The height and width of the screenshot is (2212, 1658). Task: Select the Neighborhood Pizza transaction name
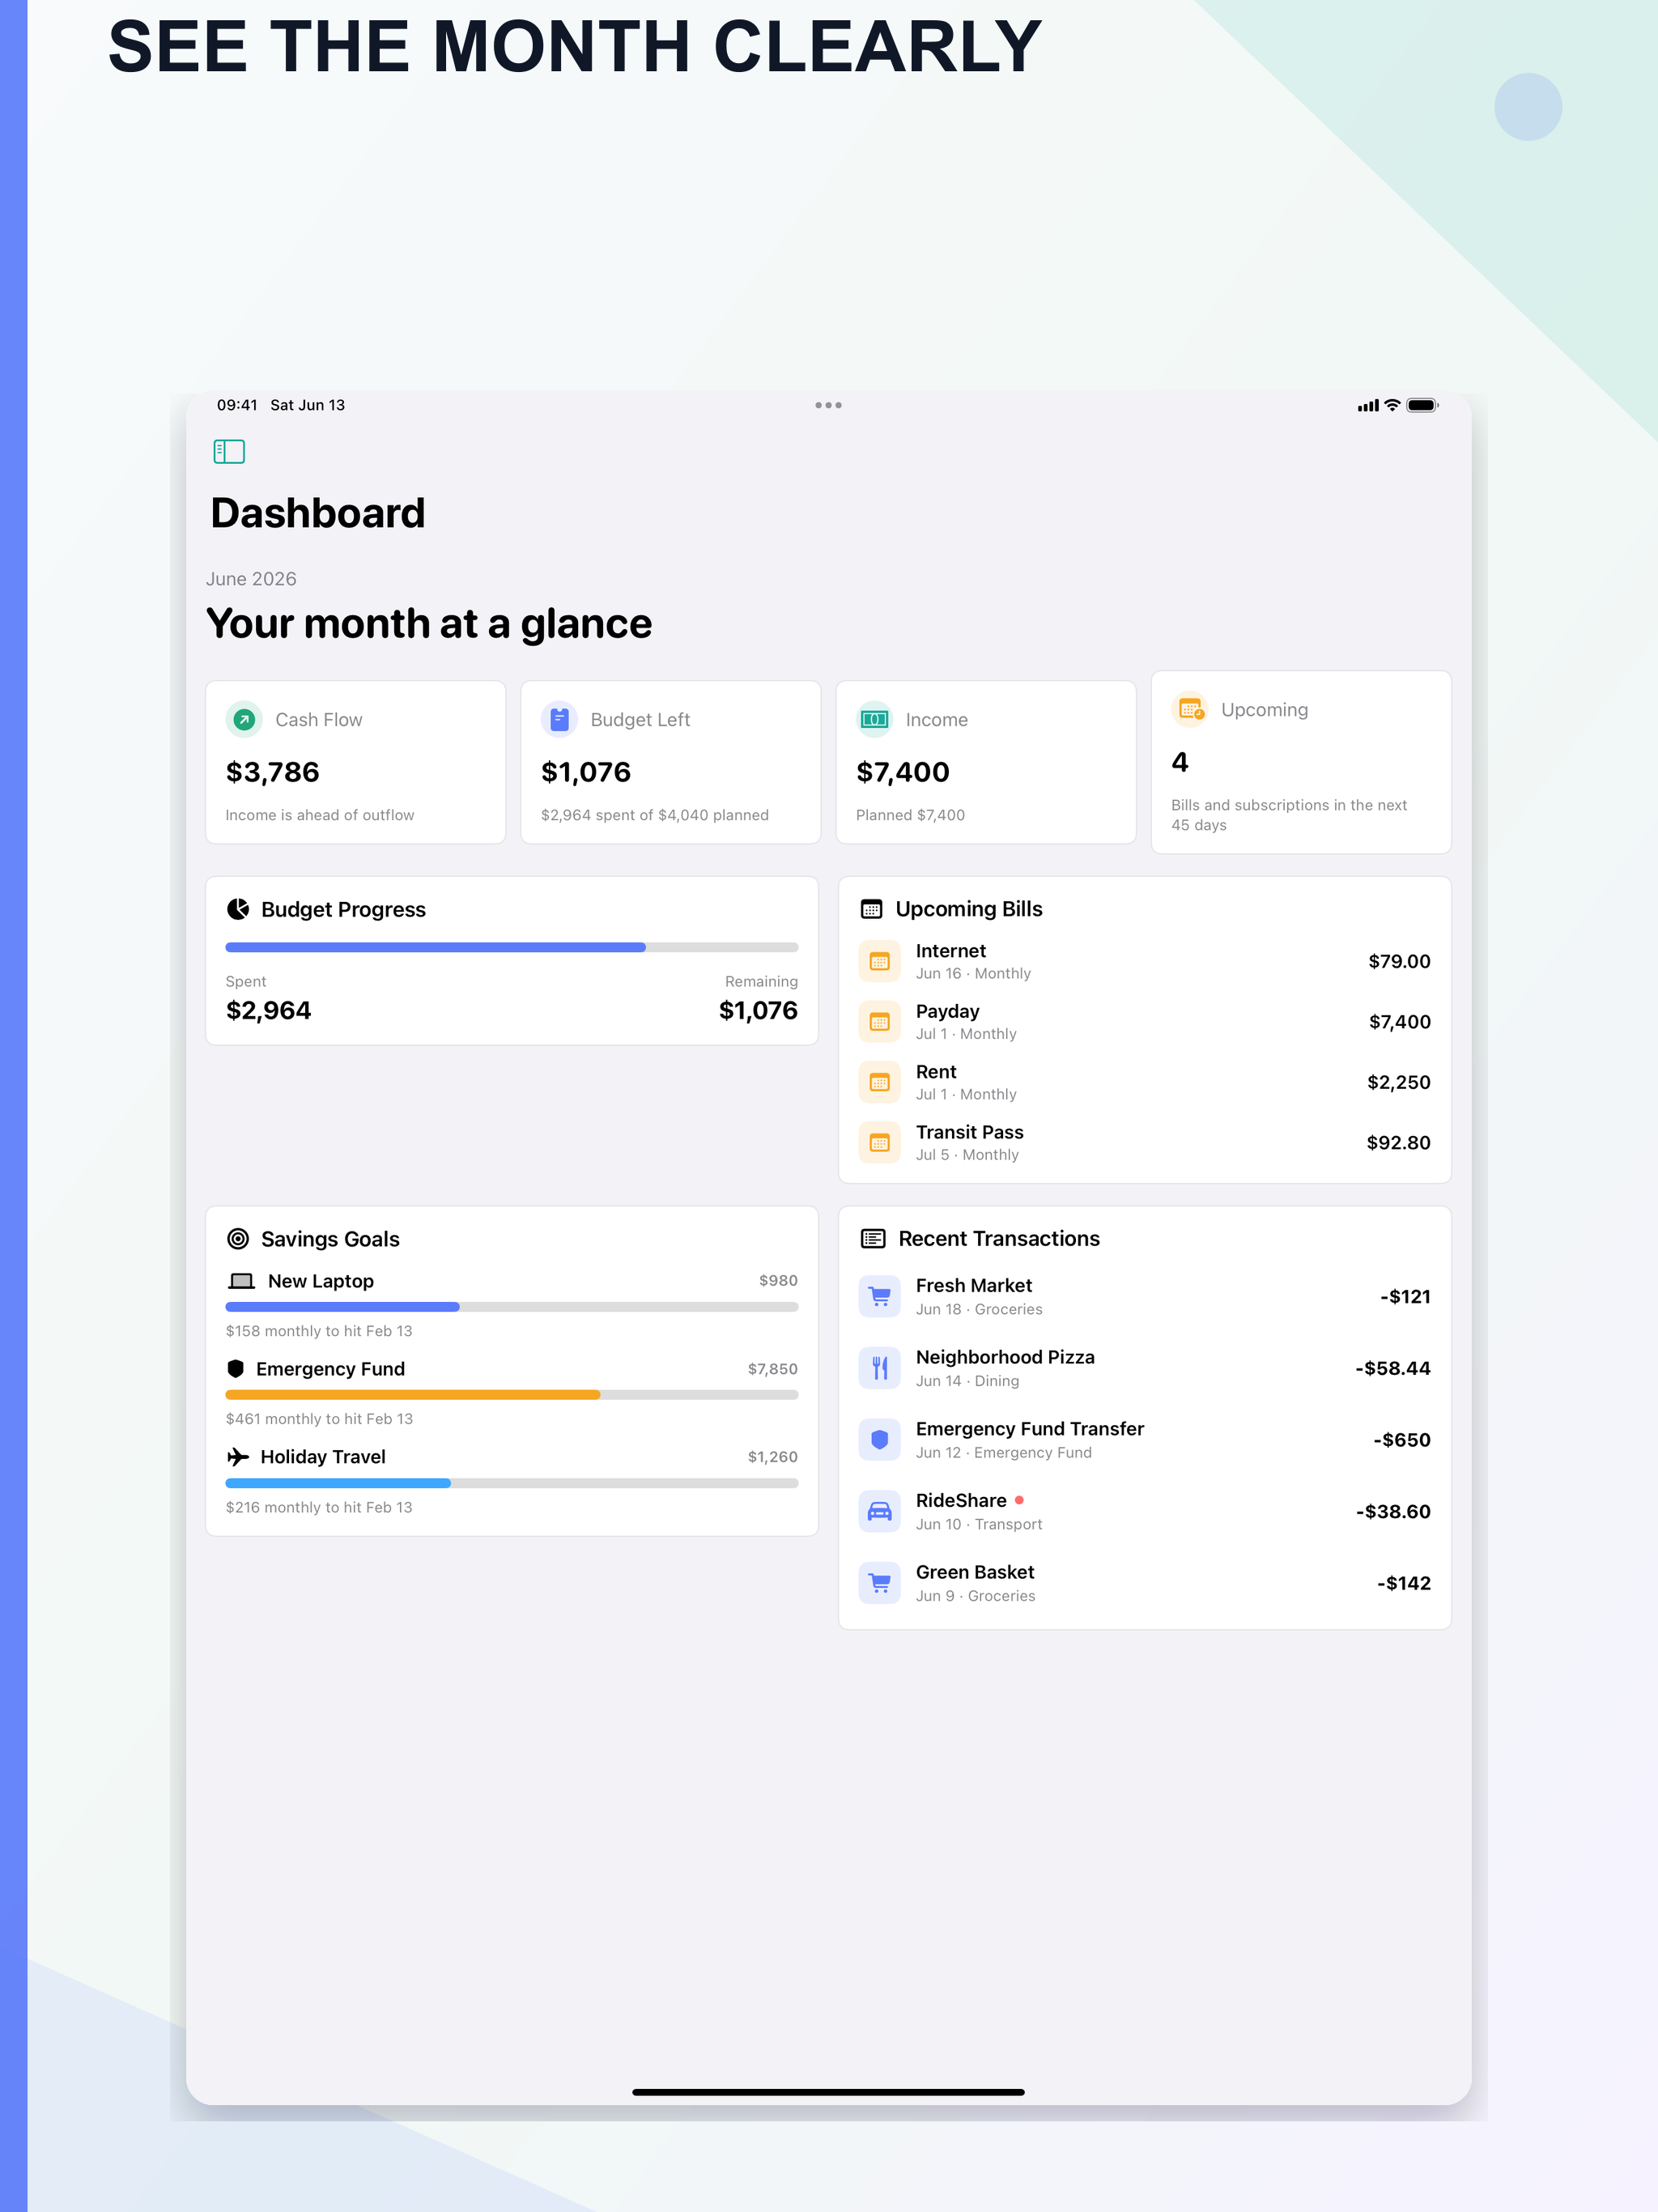(1005, 1357)
